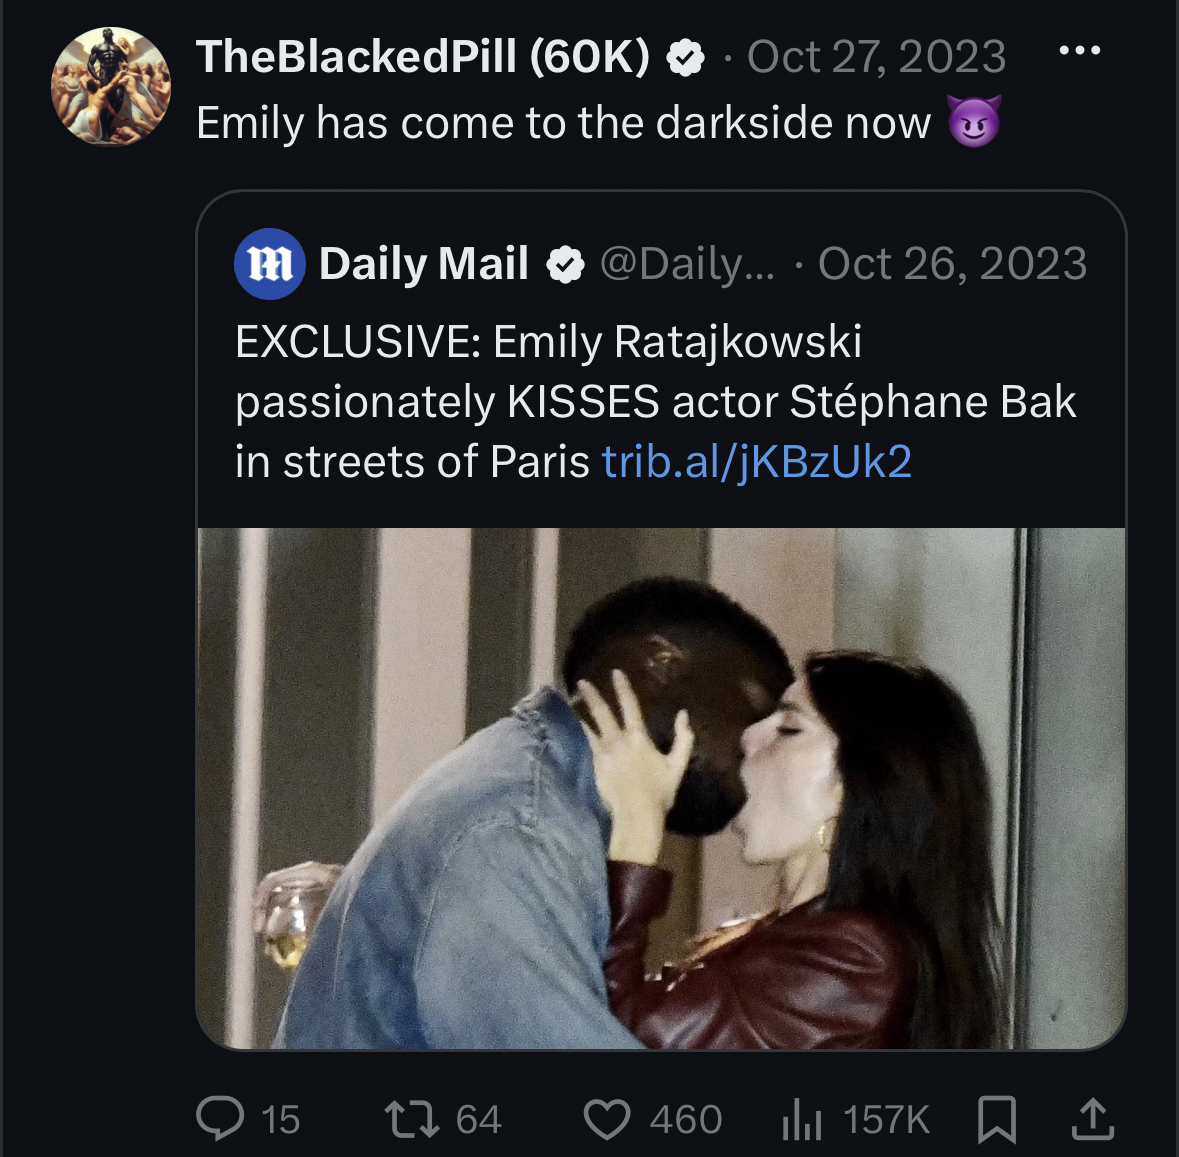
Task: Open the Daily Mail account name
Action: pyautogui.click(x=423, y=264)
